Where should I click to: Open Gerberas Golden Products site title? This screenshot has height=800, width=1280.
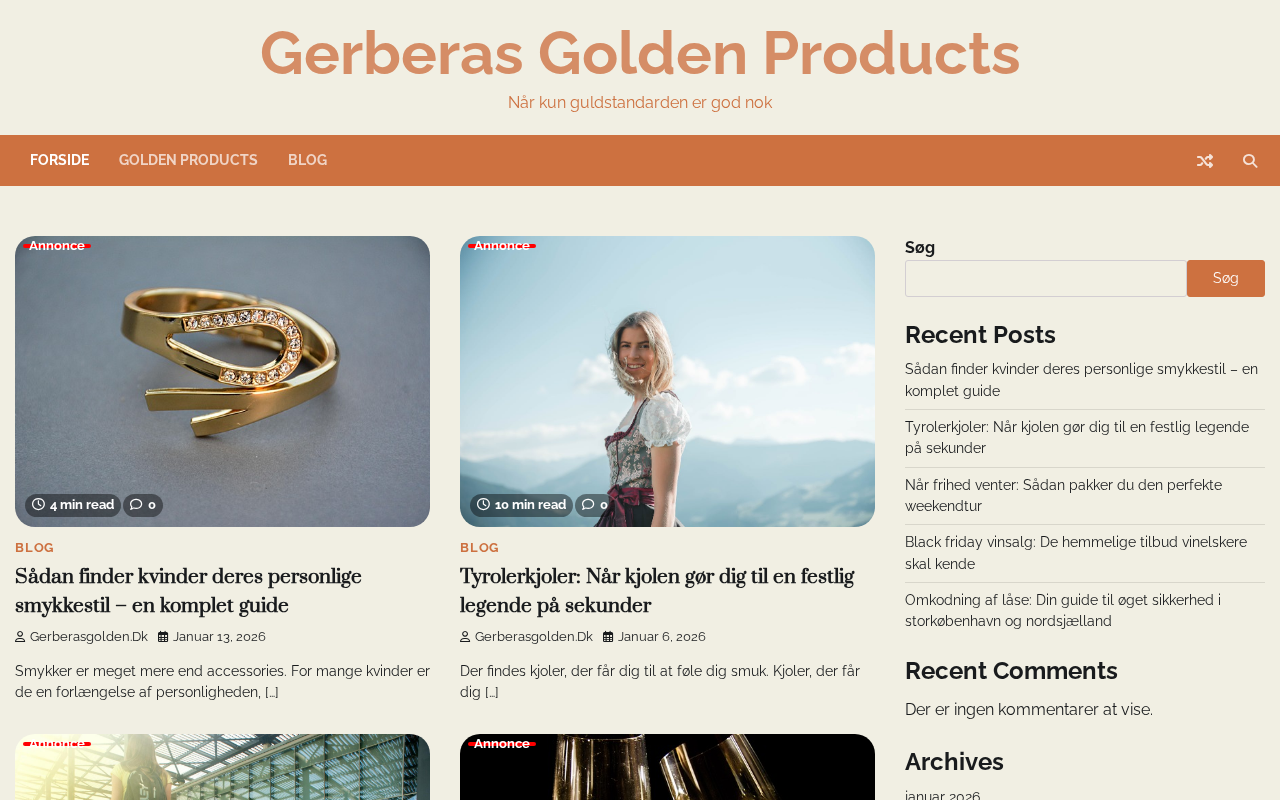pyautogui.click(x=640, y=53)
